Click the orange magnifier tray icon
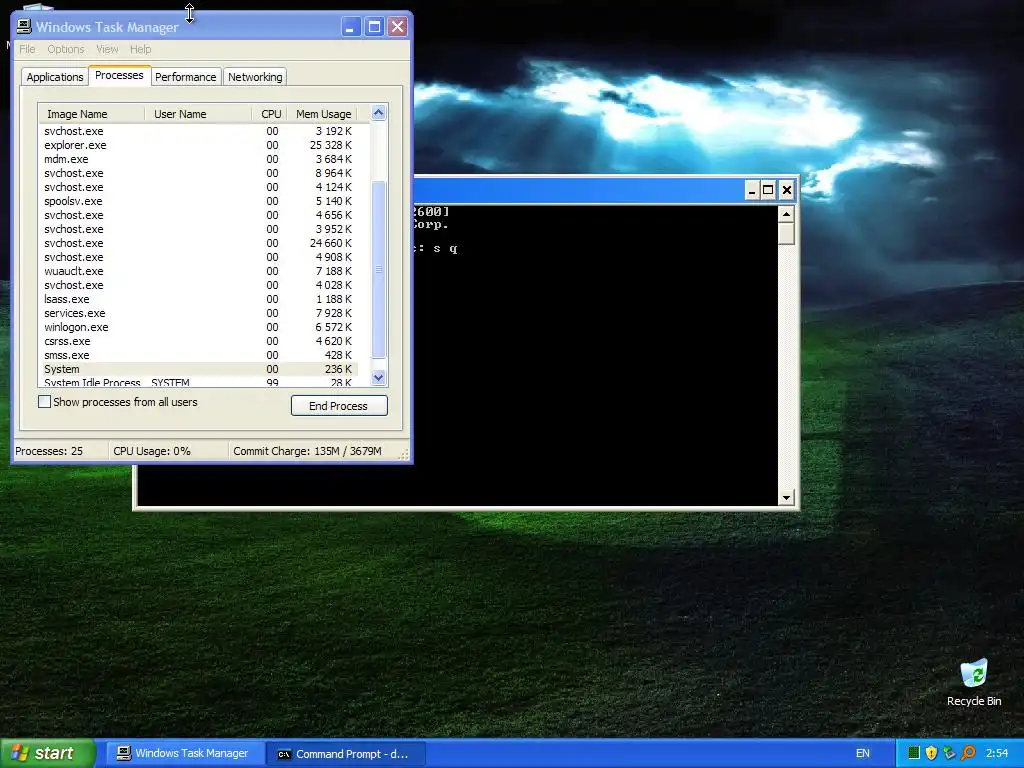Viewport: 1024px width, 768px height. [x=968, y=753]
